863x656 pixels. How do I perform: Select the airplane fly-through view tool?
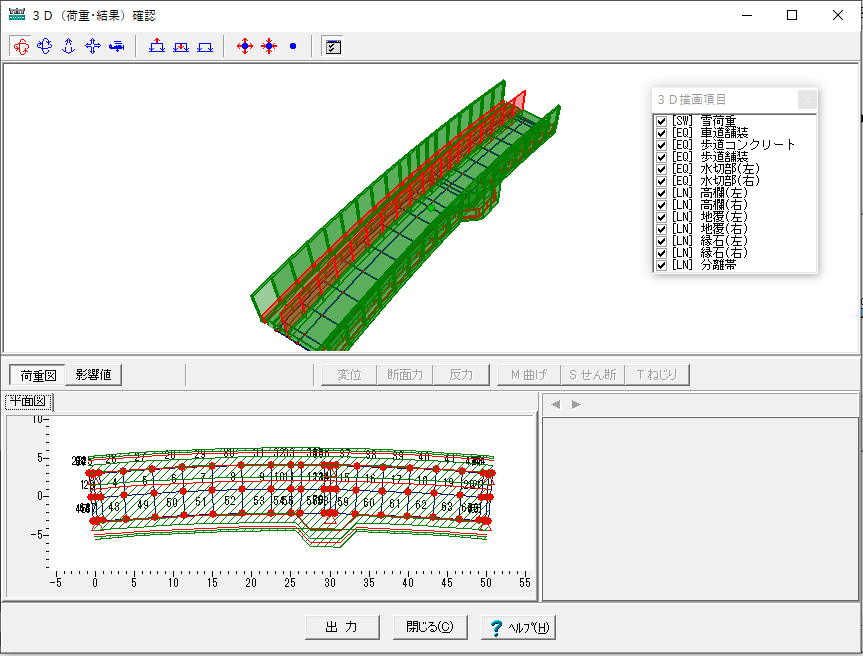(x=117, y=46)
